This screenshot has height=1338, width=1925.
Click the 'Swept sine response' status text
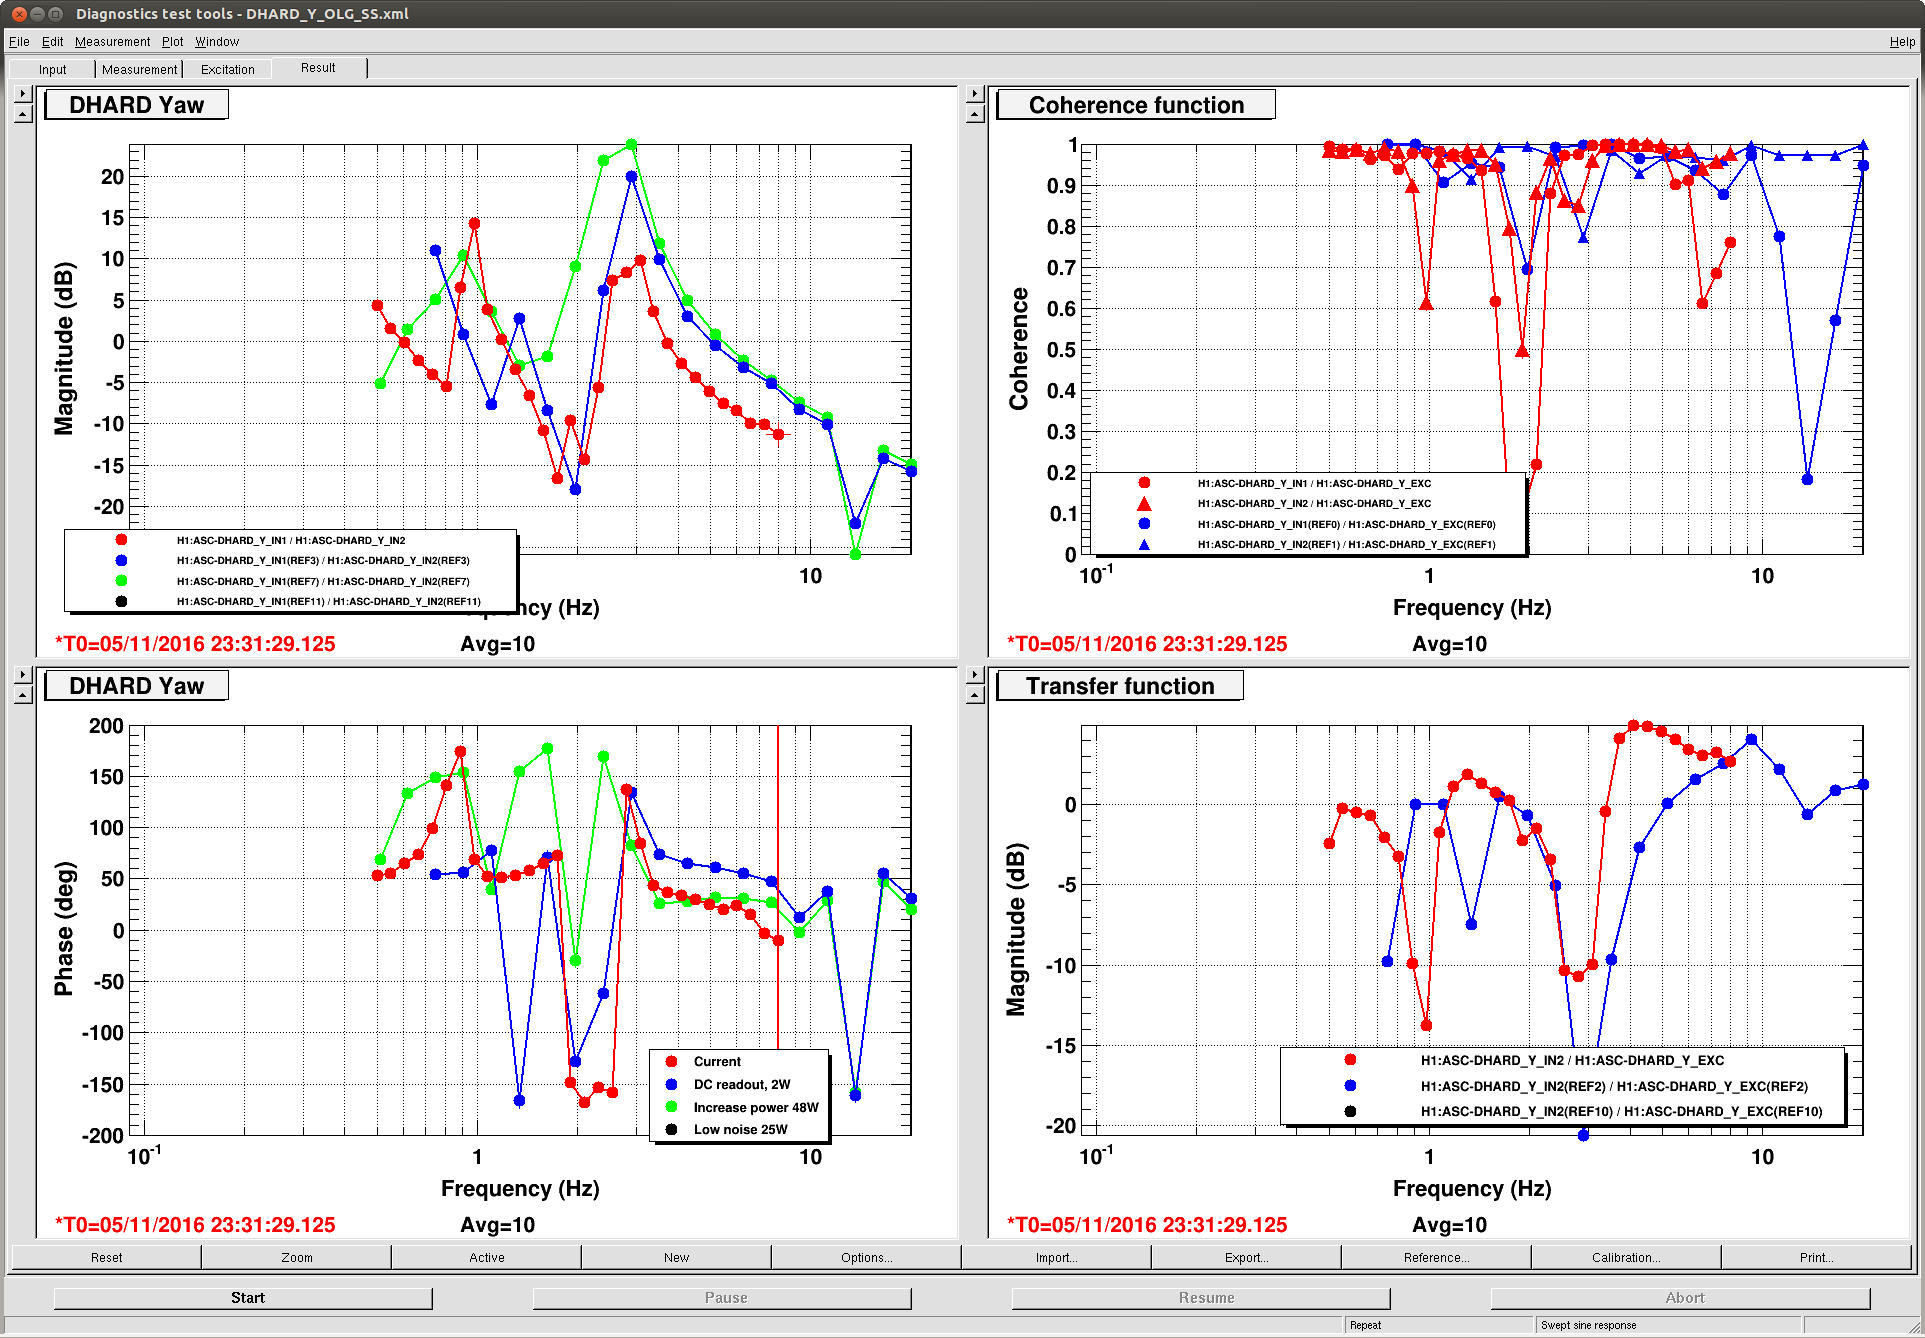tap(1588, 1326)
